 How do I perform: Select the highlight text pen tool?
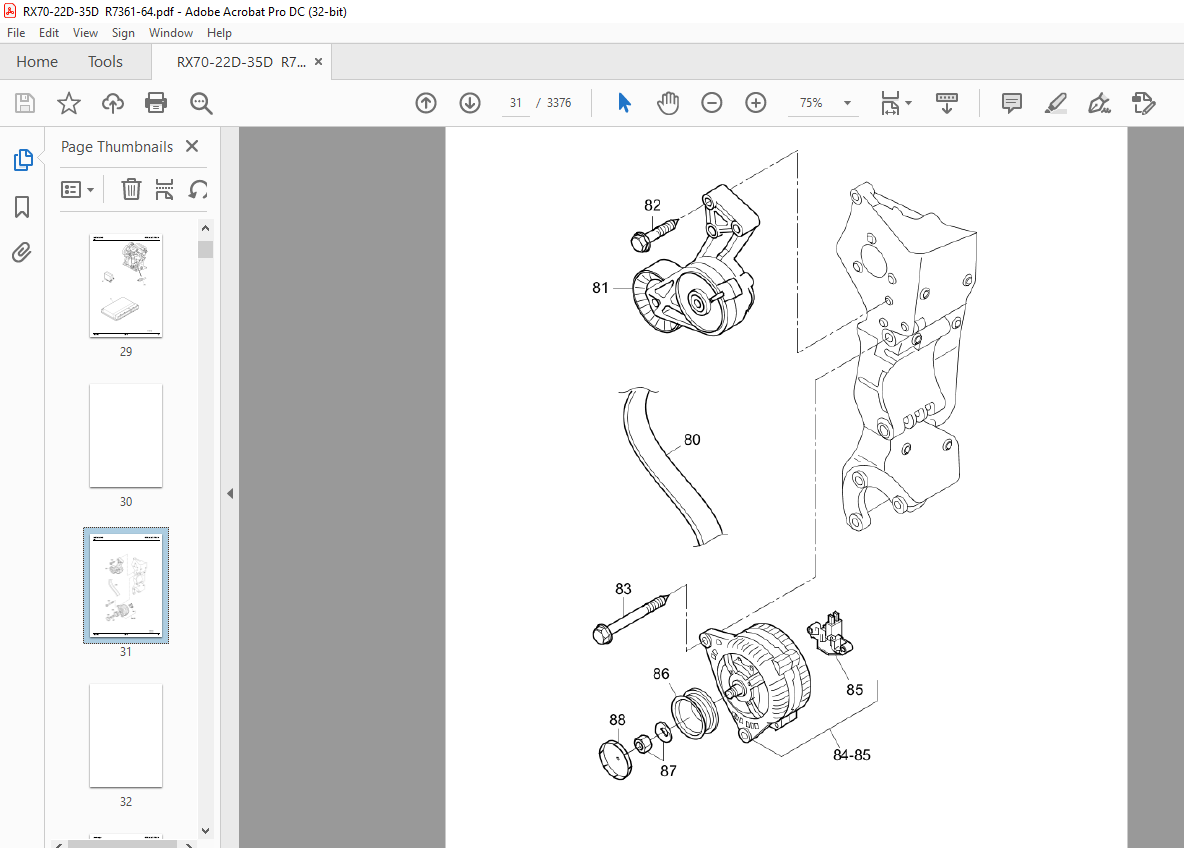pos(1055,103)
